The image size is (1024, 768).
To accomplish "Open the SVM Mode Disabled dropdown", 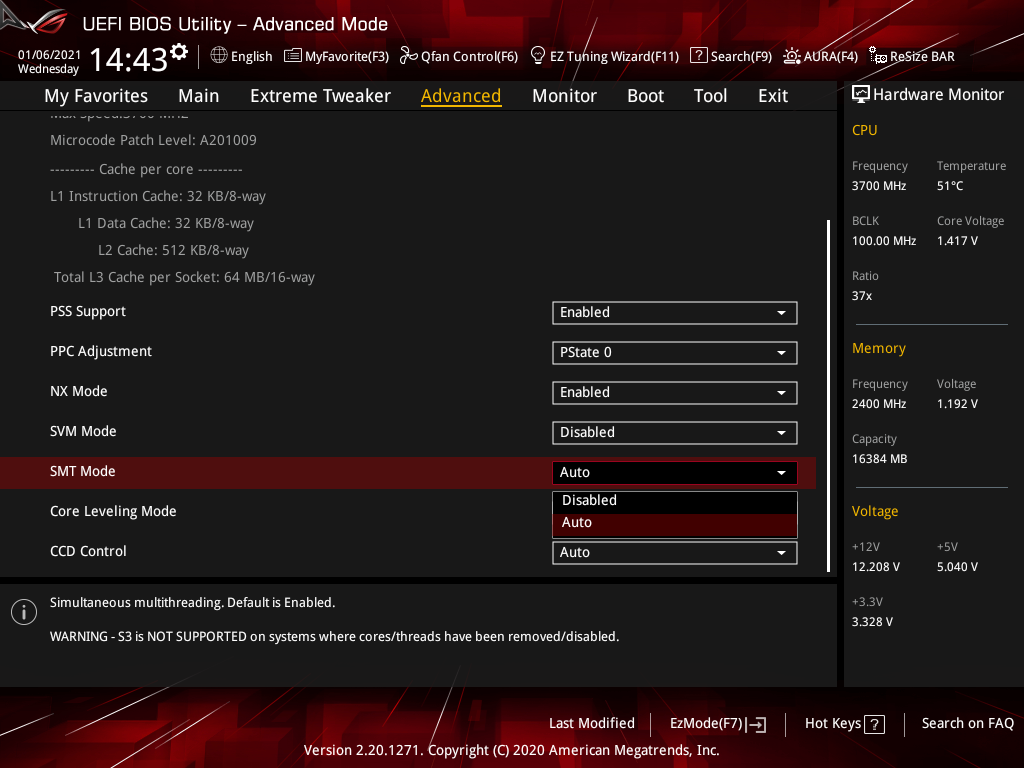I will point(675,432).
